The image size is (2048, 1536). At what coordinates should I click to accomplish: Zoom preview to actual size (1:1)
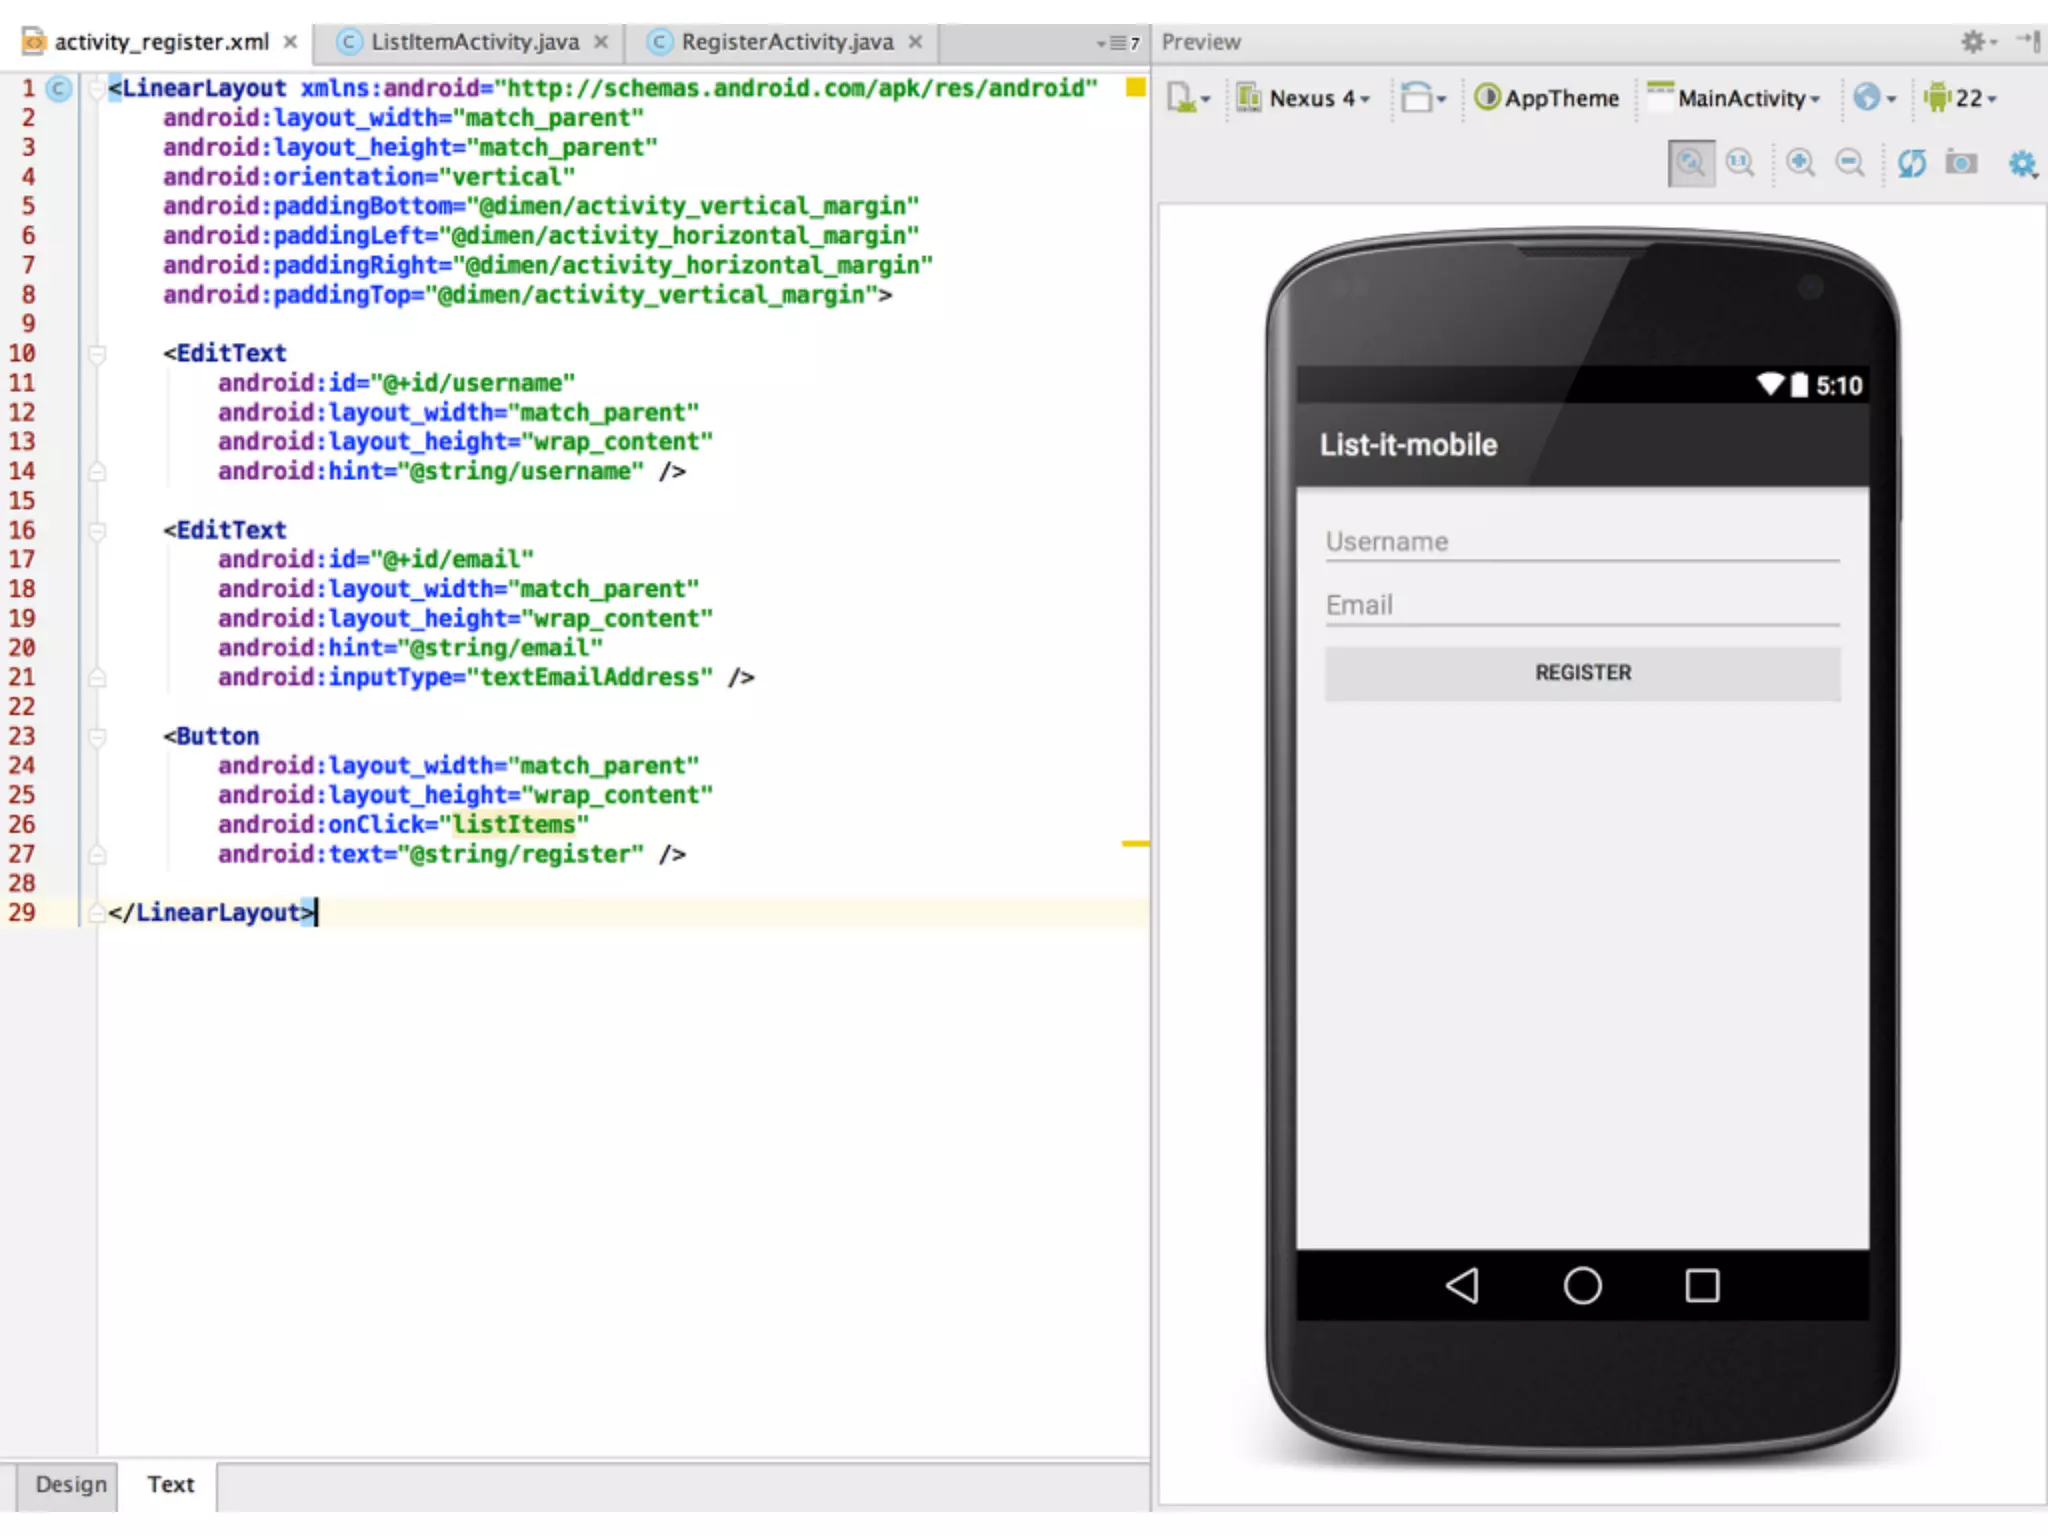coord(1741,162)
